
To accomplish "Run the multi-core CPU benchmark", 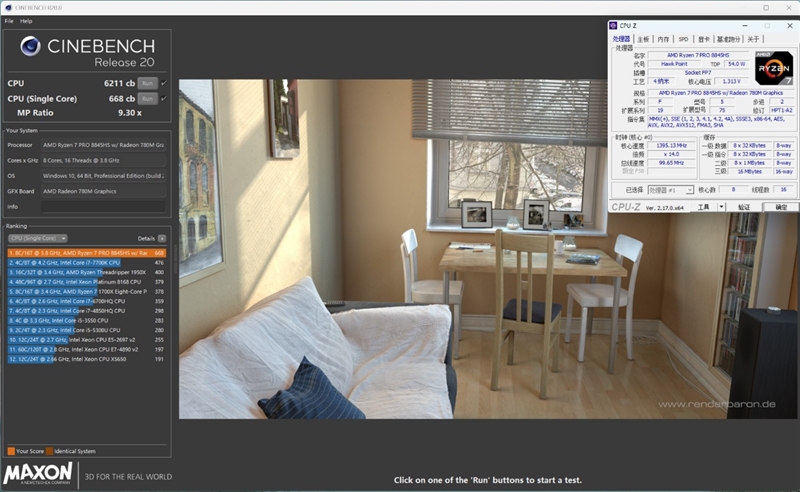I will tap(147, 83).
